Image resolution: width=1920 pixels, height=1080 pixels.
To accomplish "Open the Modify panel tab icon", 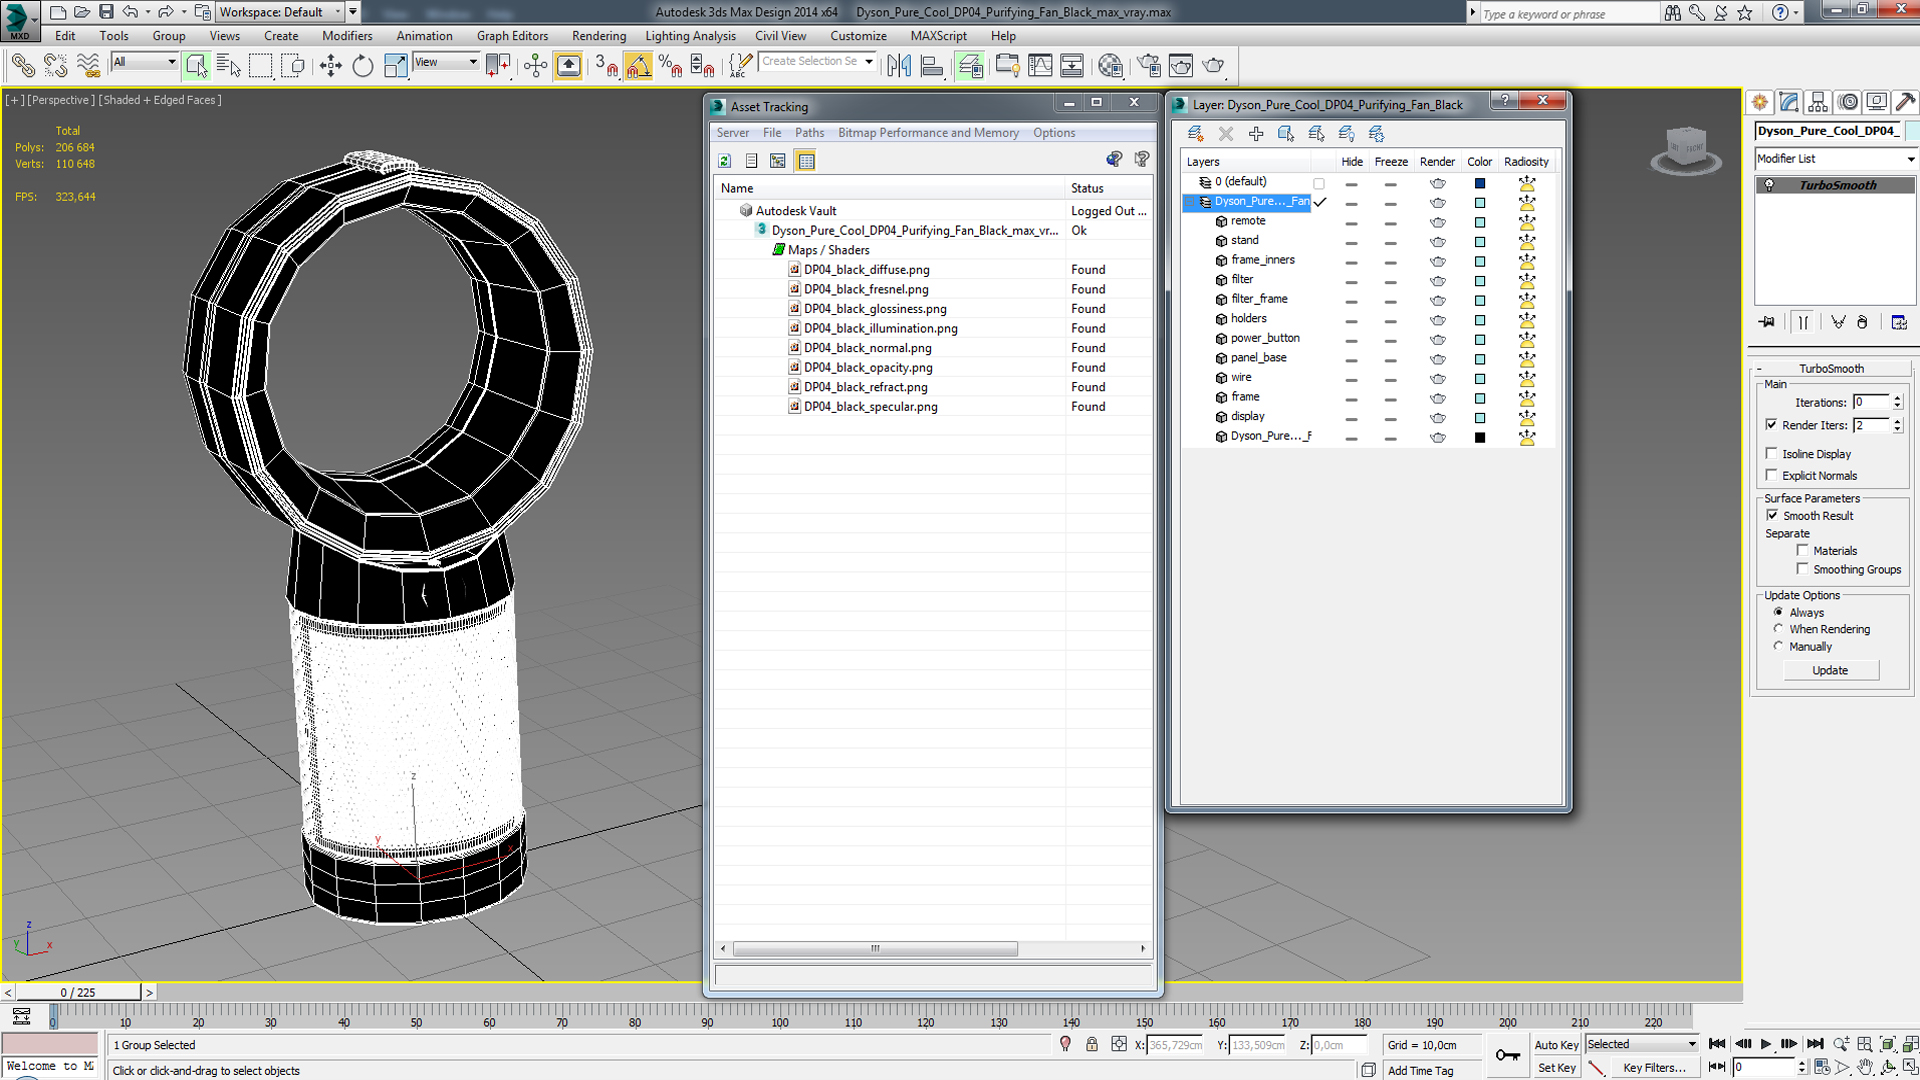I will (x=1789, y=102).
